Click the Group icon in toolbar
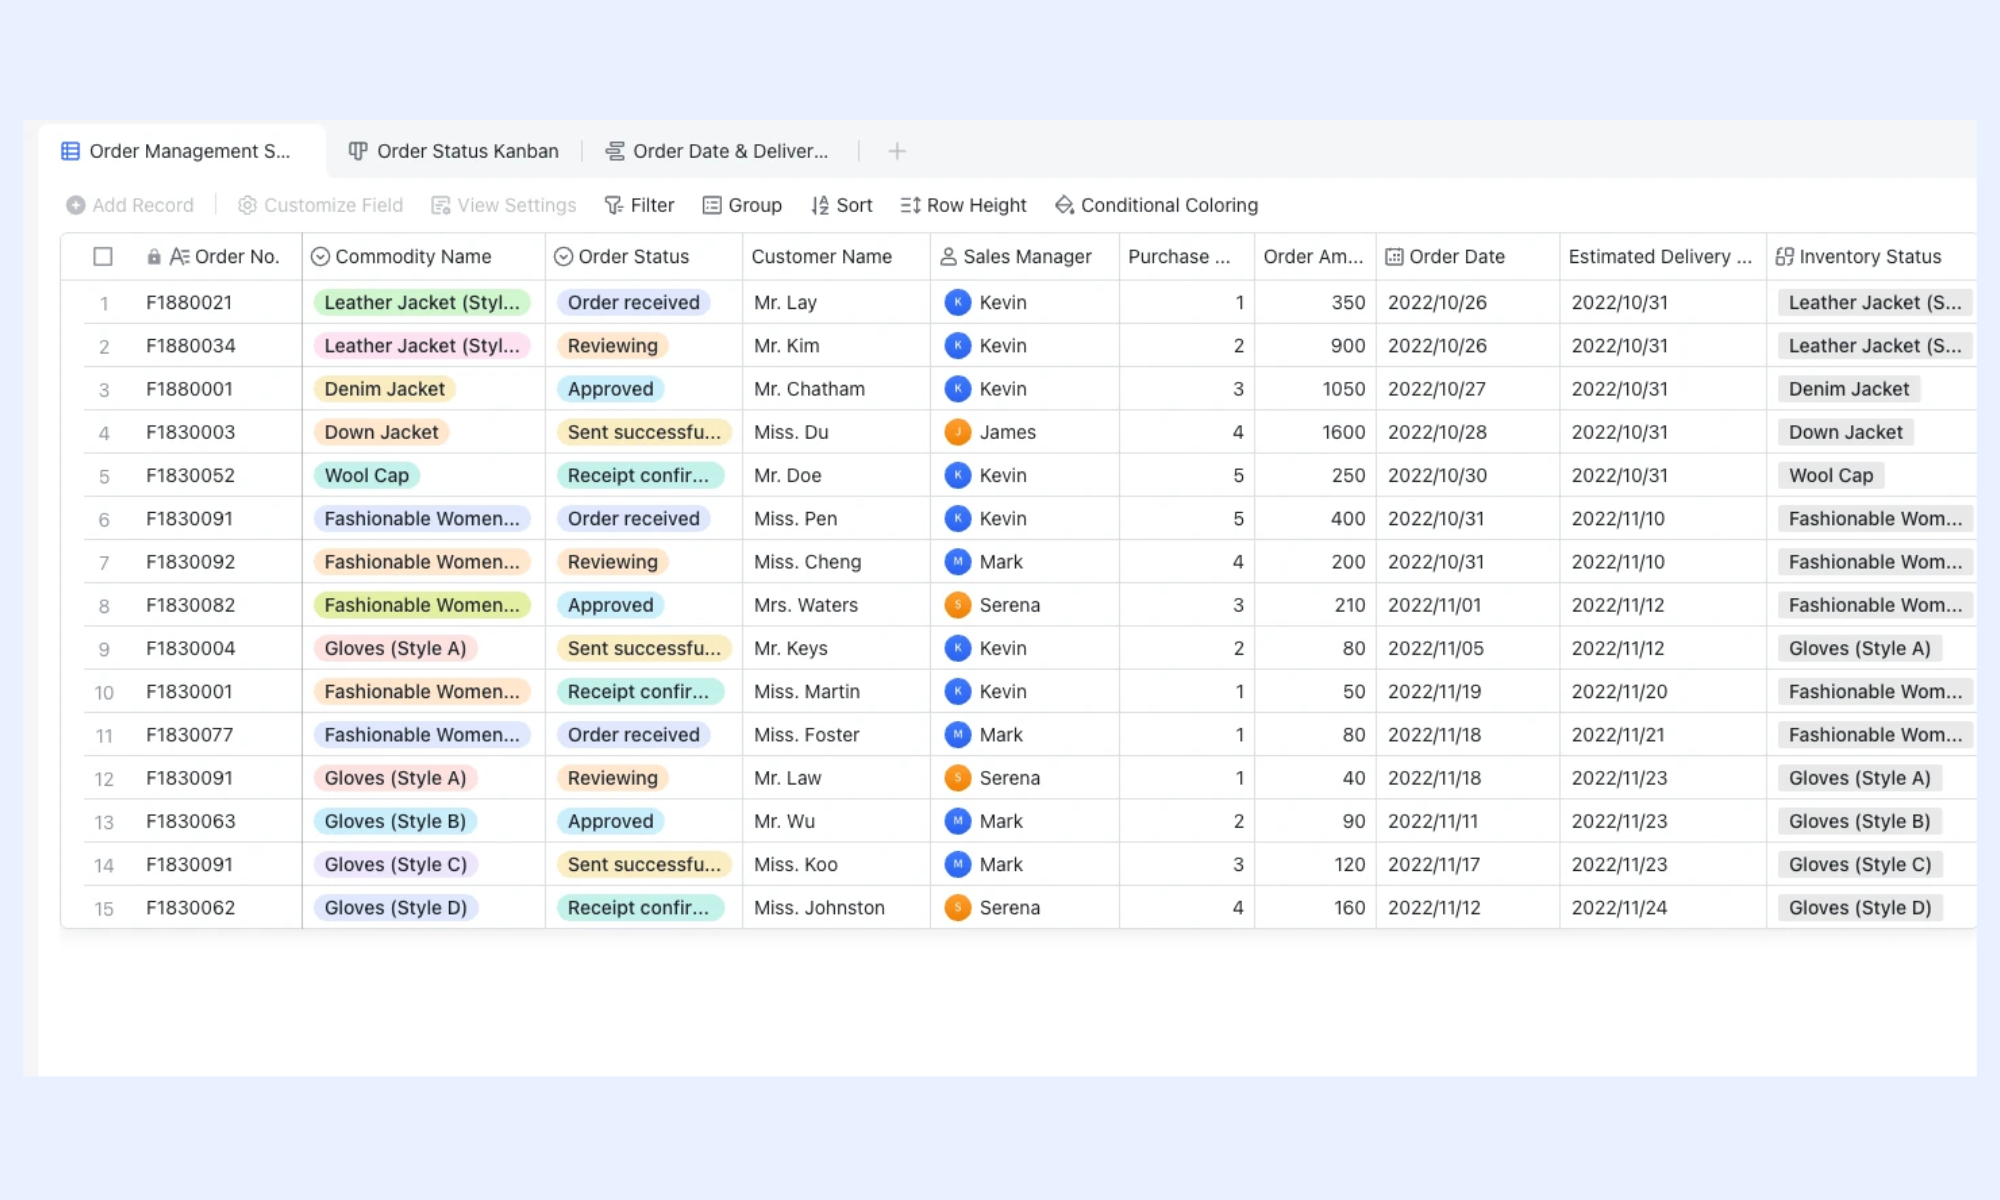This screenshot has width=2000, height=1200. [x=712, y=205]
